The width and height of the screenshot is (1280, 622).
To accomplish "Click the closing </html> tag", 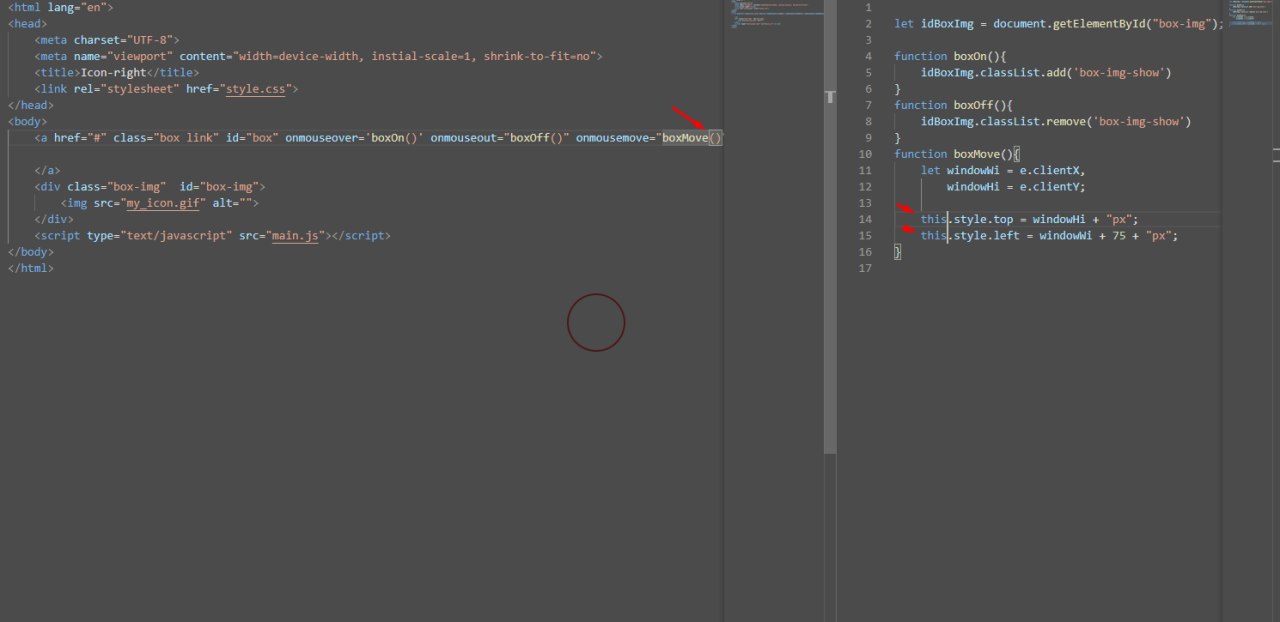I will (x=31, y=268).
